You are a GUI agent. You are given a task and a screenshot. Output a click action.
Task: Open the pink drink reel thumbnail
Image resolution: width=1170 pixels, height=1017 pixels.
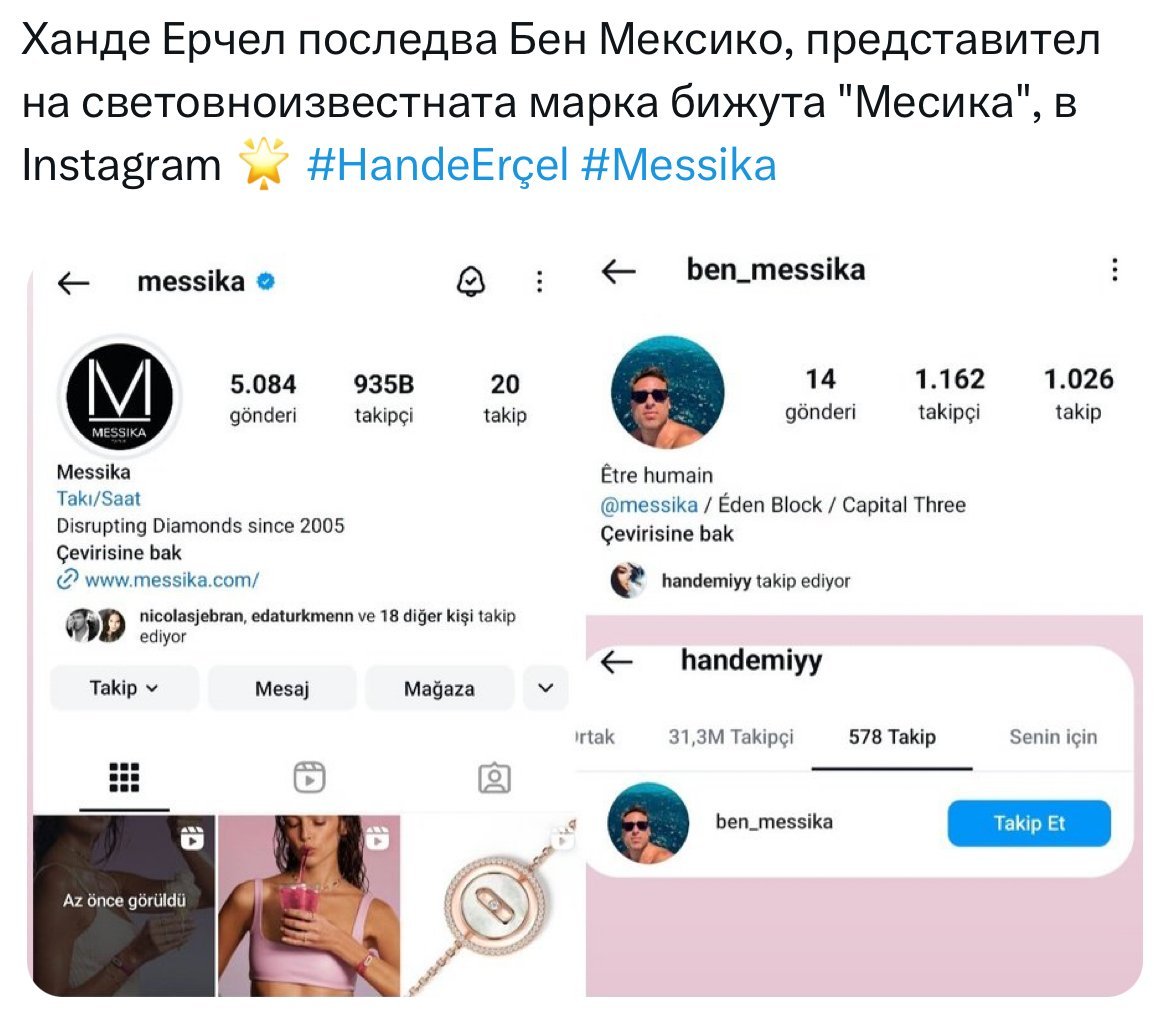pyautogui.click(x=309, y=905)
